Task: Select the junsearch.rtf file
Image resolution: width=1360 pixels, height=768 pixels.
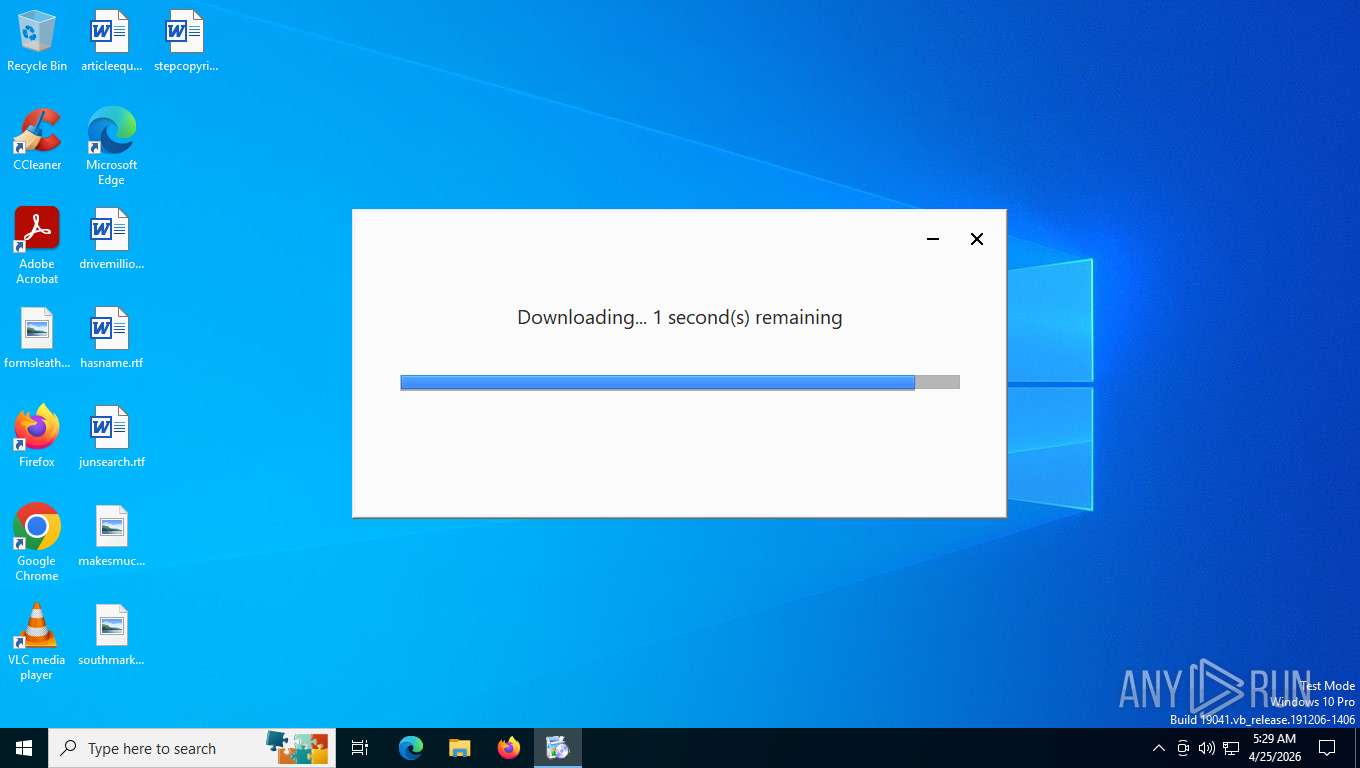Action: pyautogui.click(x=111, y=437)
